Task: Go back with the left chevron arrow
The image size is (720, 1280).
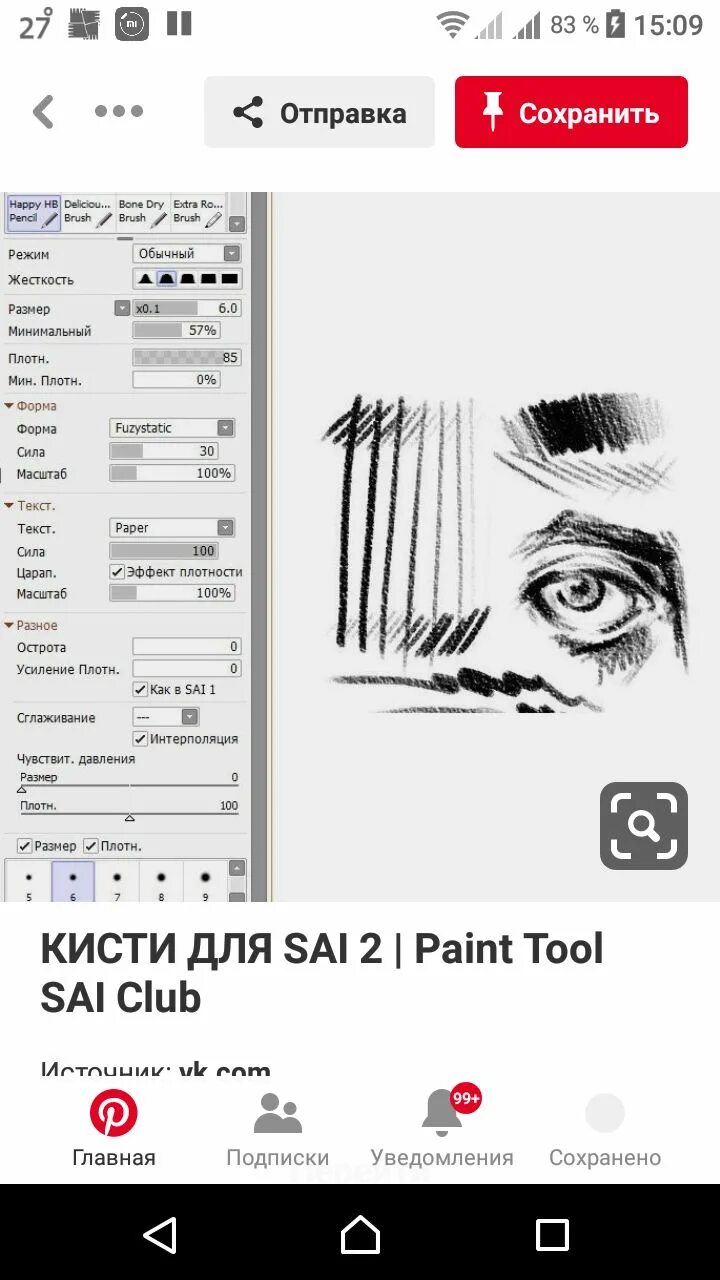Action: point(43,112)
